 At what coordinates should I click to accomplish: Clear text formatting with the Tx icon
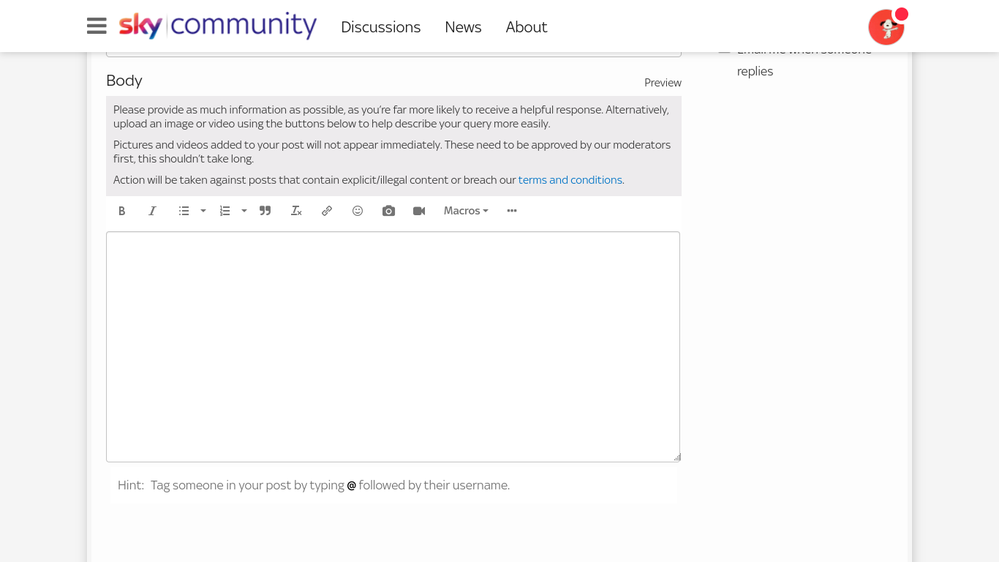[x=296, y=211]
